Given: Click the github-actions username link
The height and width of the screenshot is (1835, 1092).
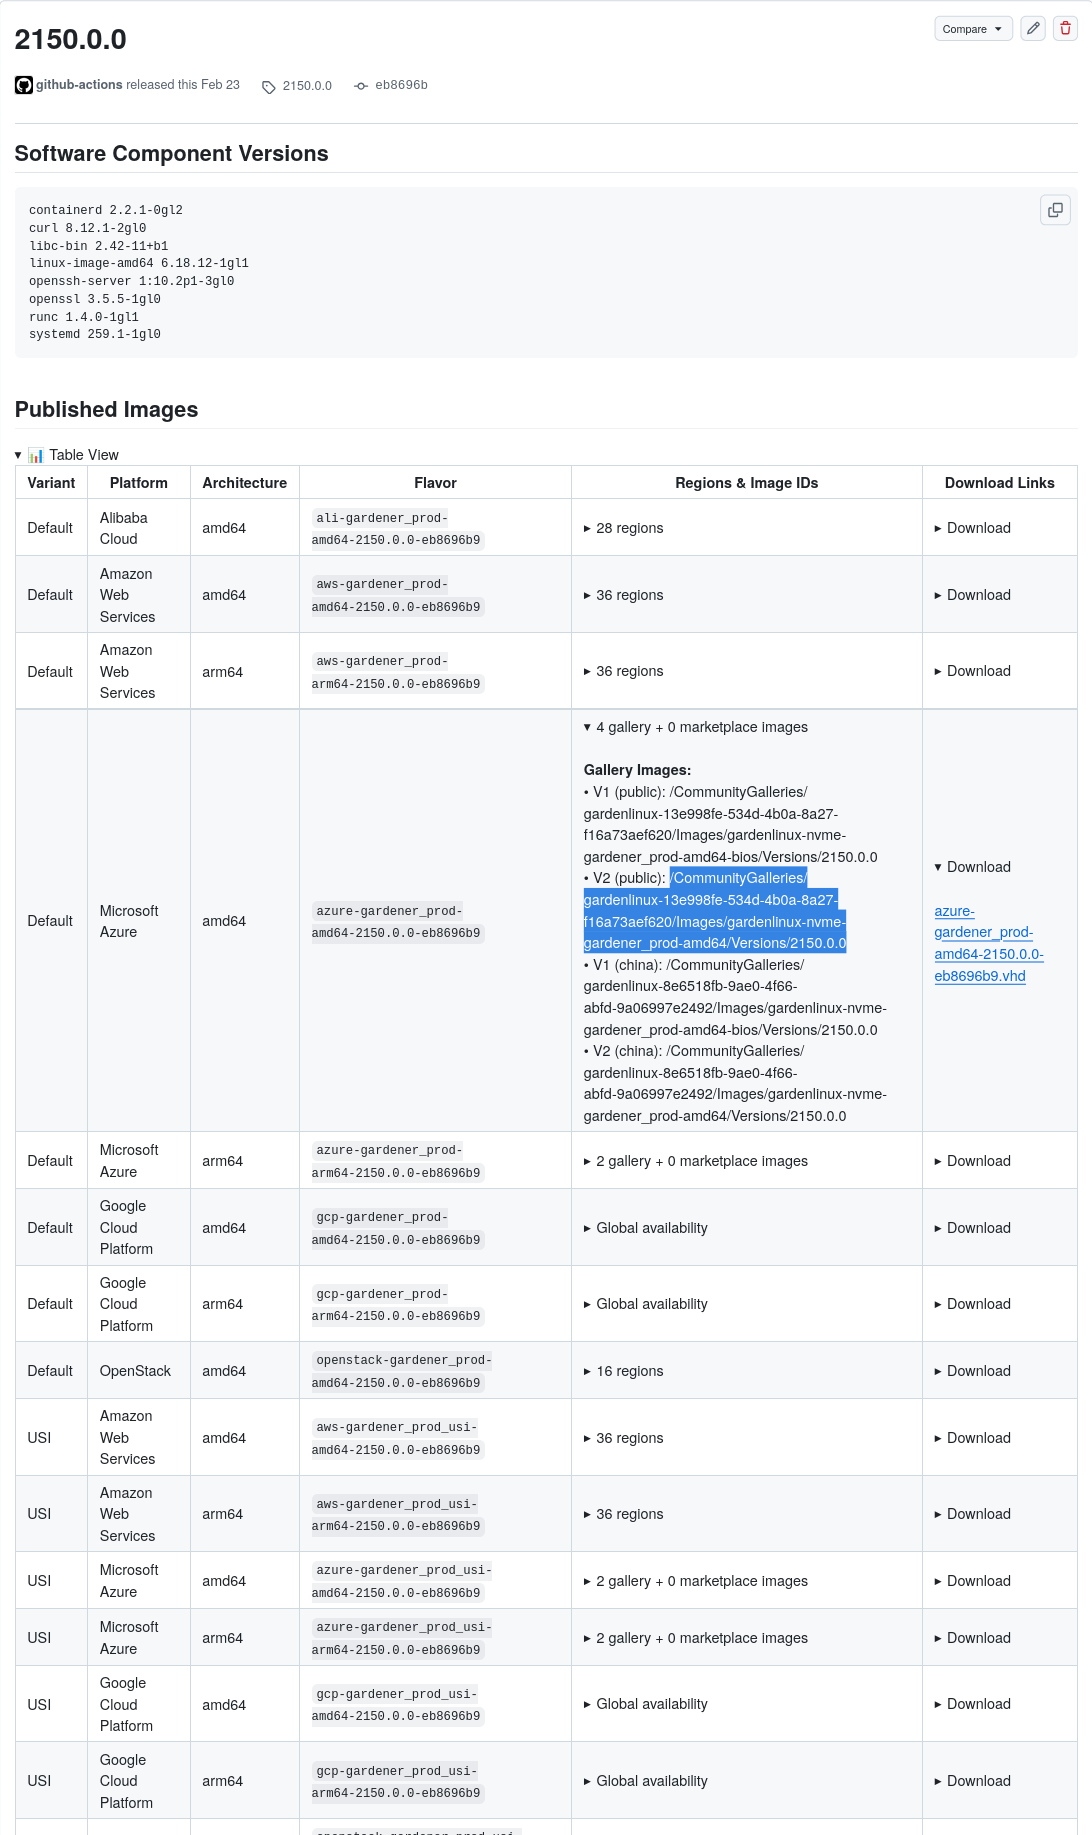Looking at the screenshot, I should pyautogui.click(x=79, y=85).
